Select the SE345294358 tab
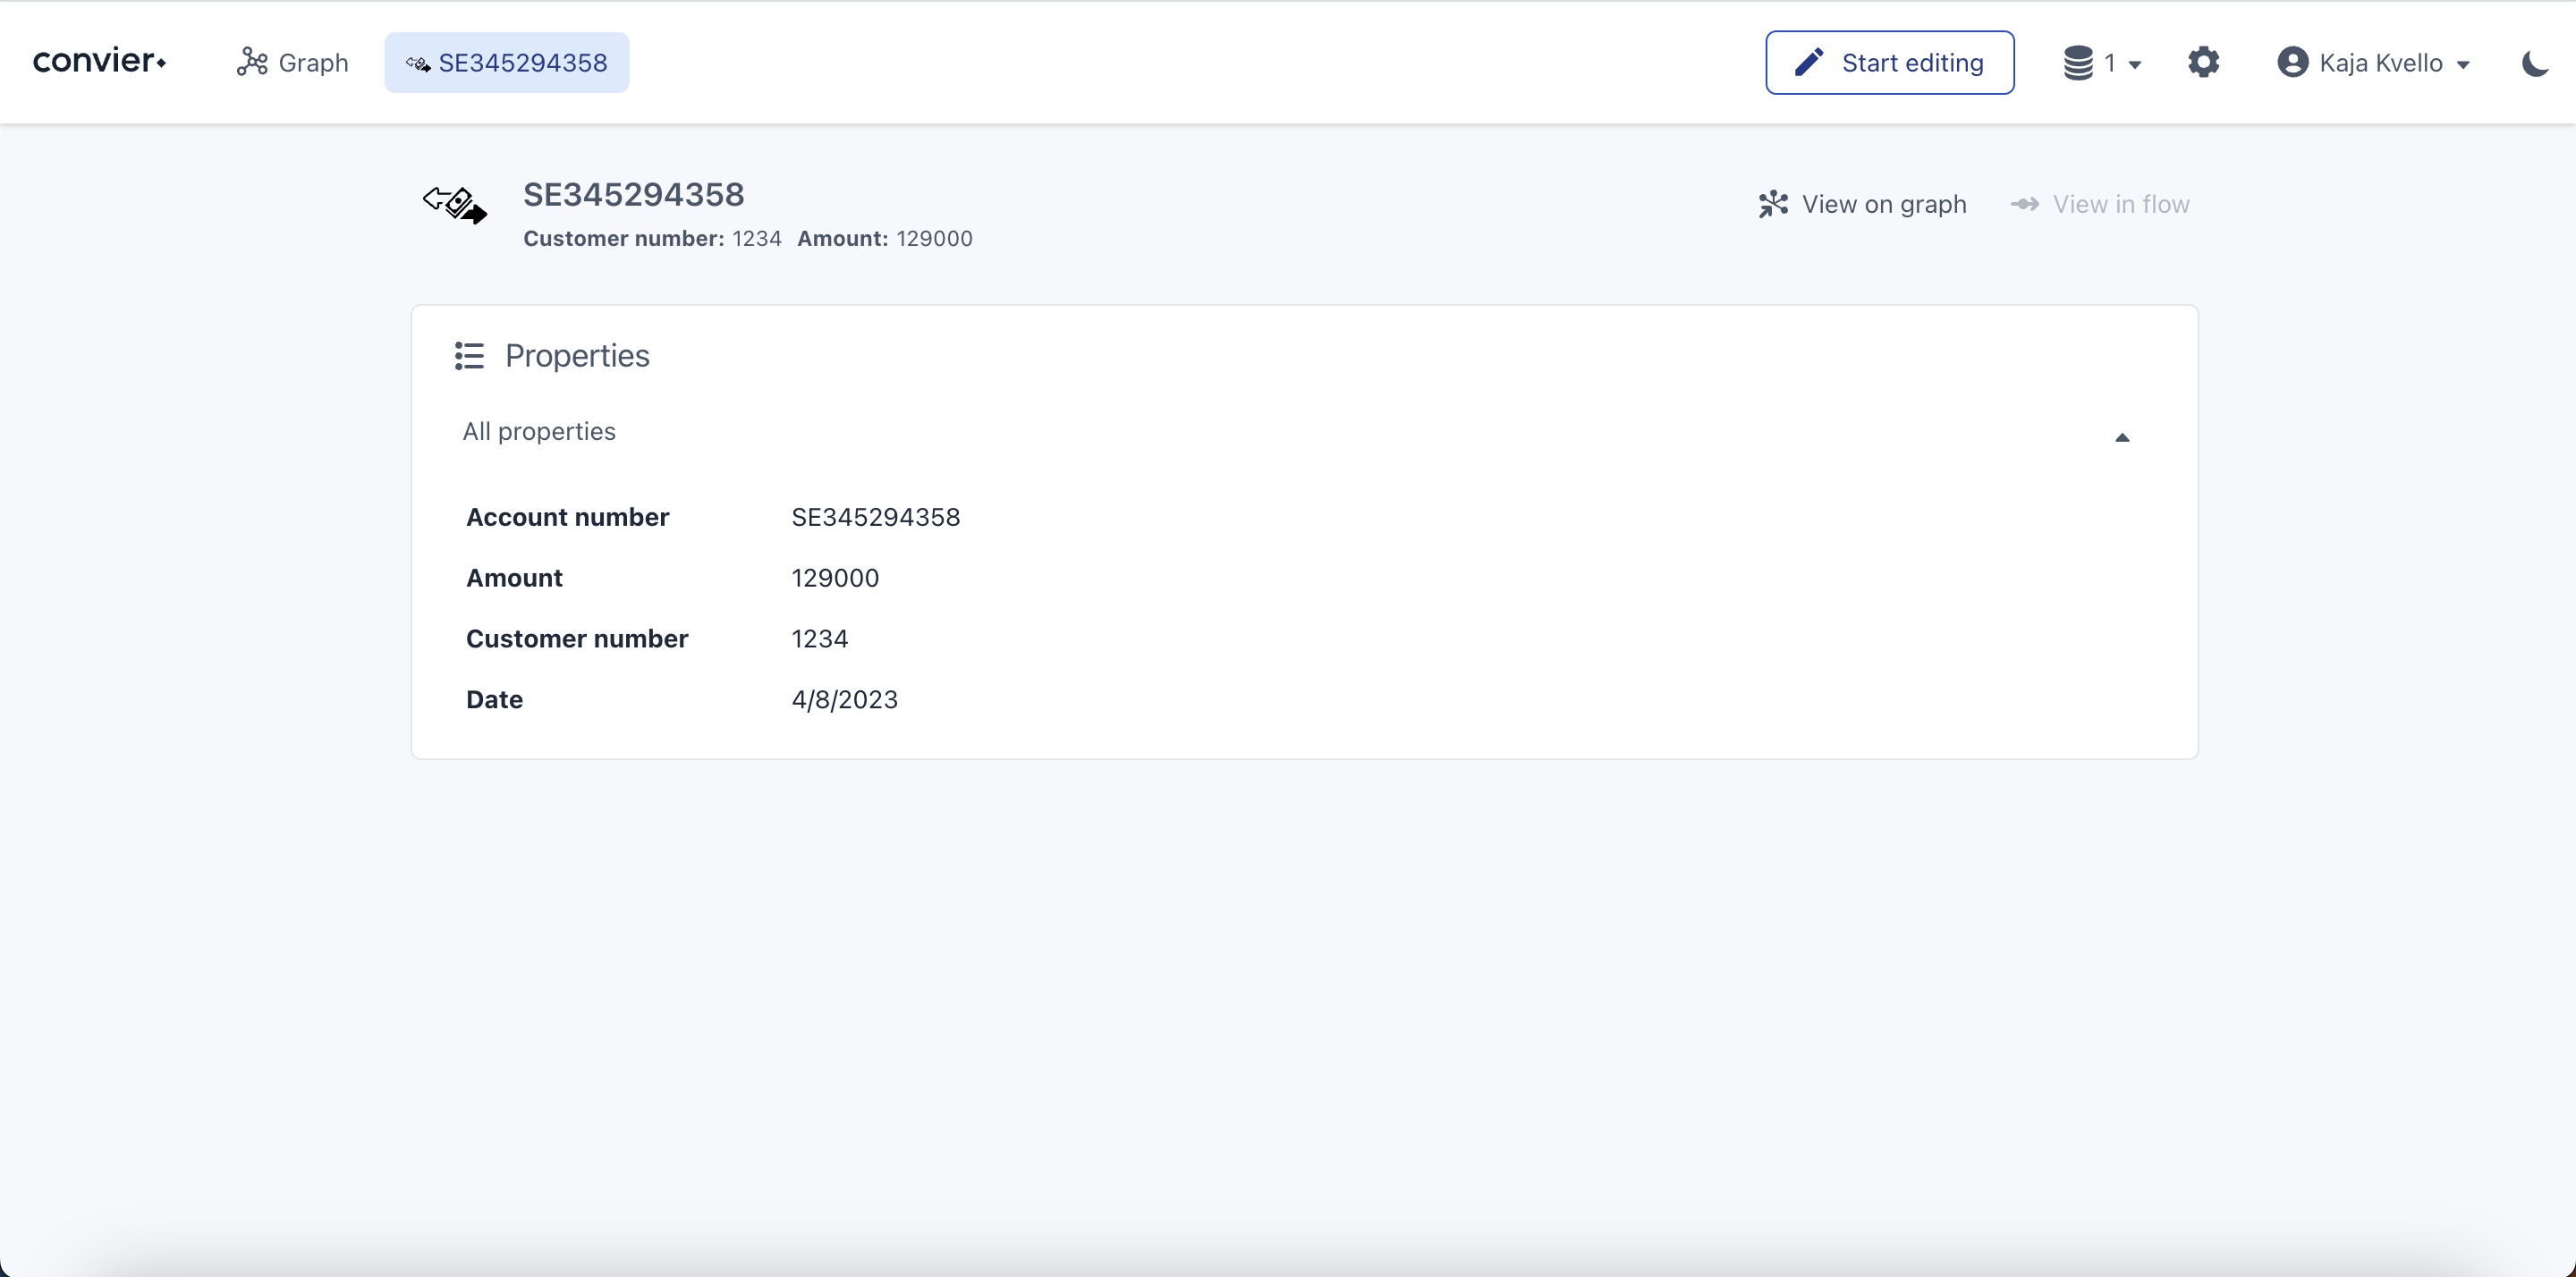 (x=506, y=62)
